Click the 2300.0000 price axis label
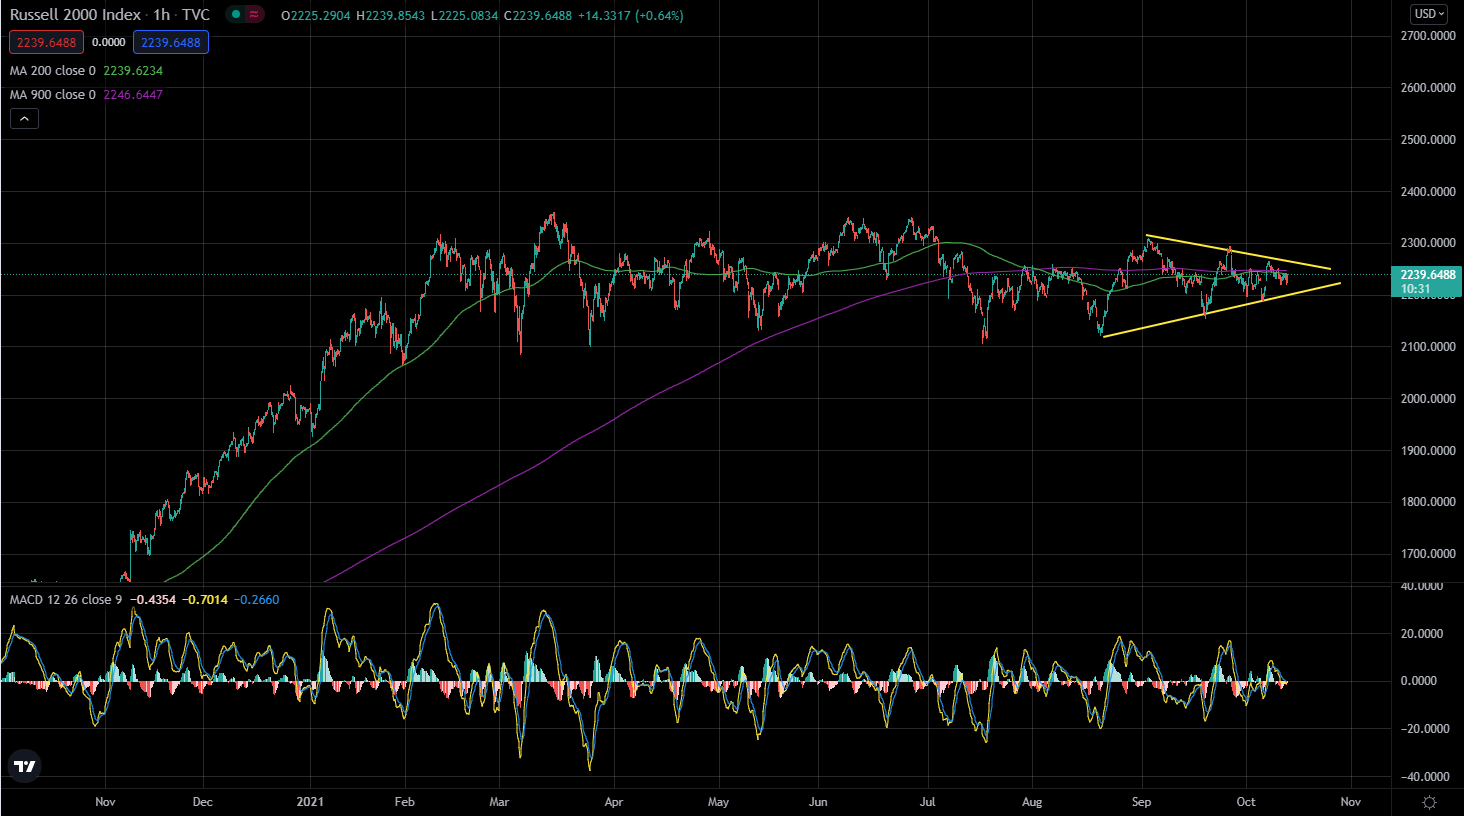 point(1427,243)
